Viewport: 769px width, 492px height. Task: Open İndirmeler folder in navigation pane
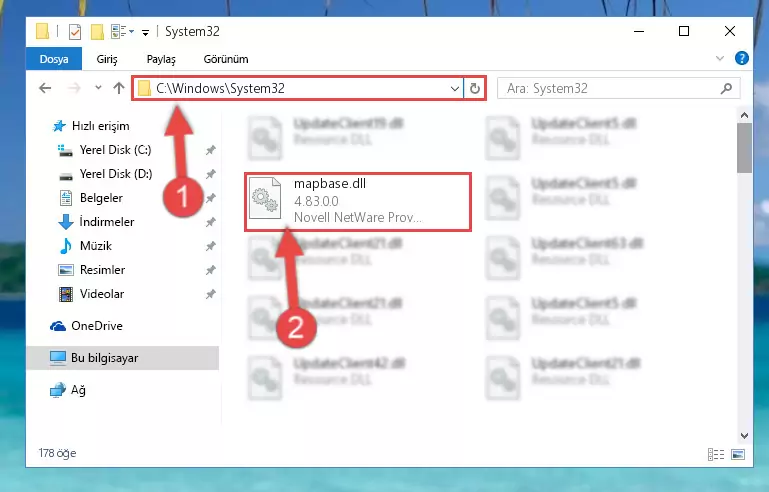tap(106, 222)
